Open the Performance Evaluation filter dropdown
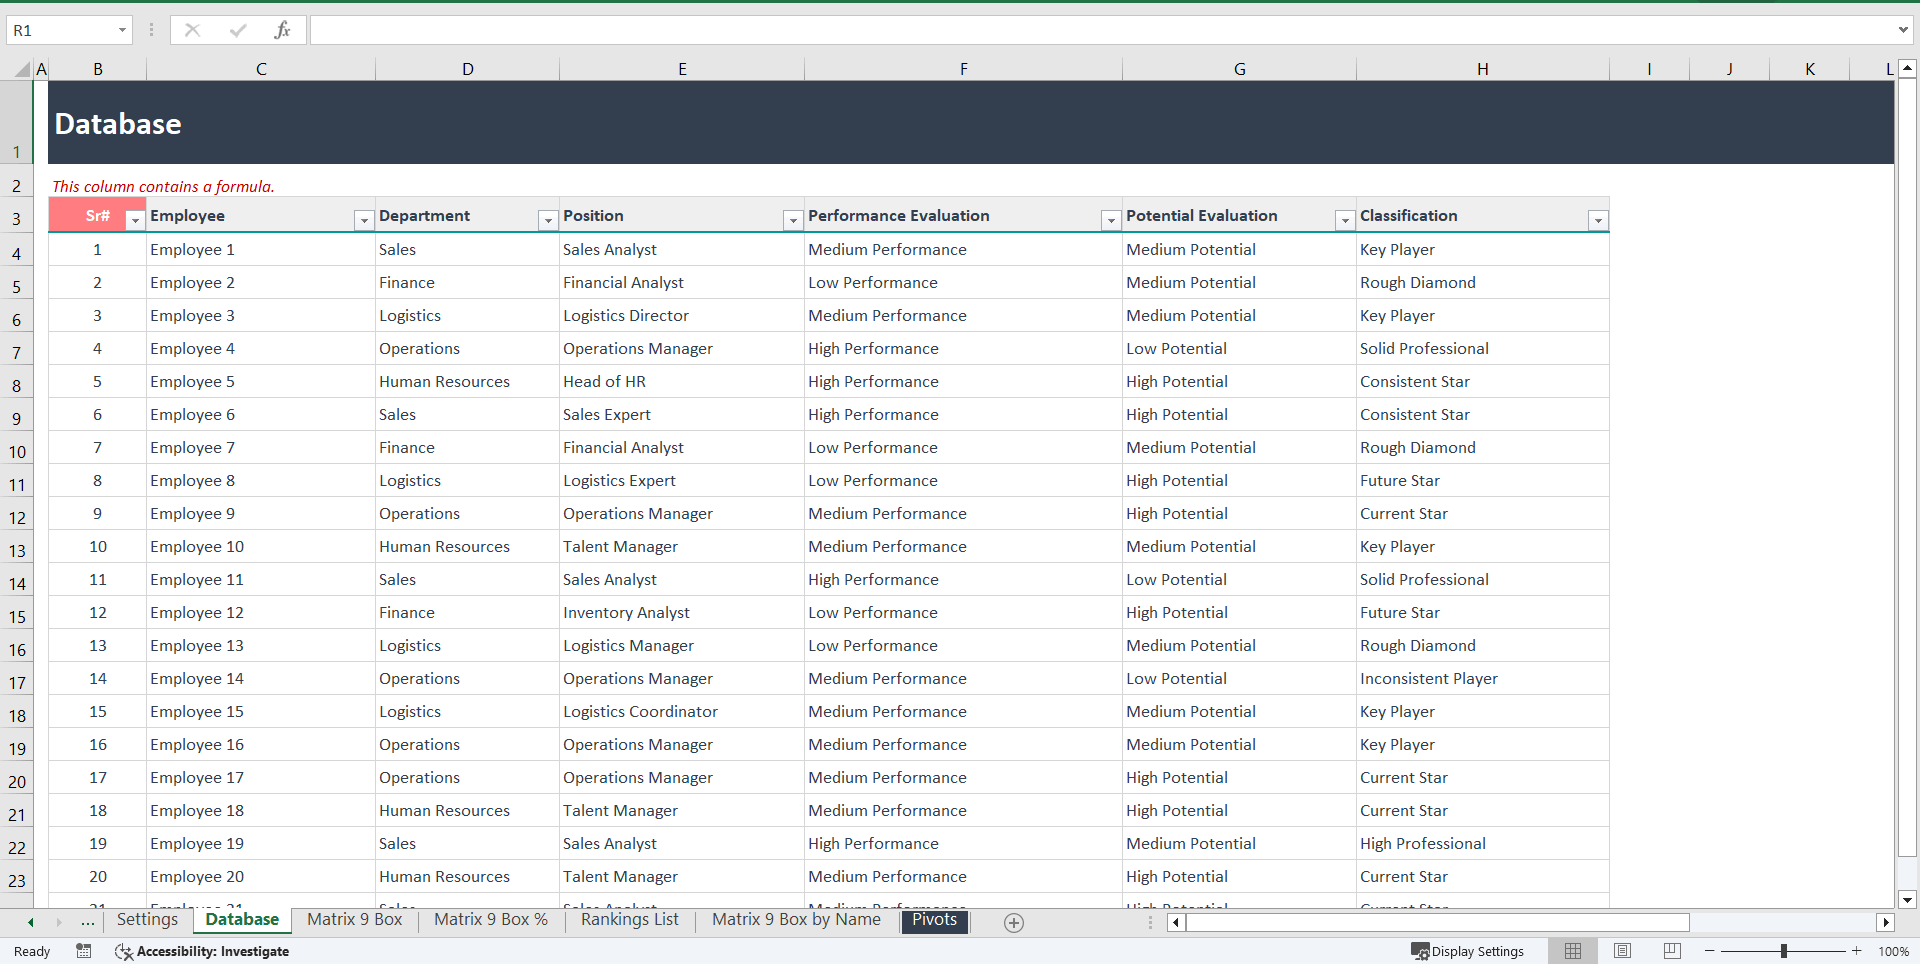The height and width of the screenshot is (966, 1920). (x=1109, y=220)
